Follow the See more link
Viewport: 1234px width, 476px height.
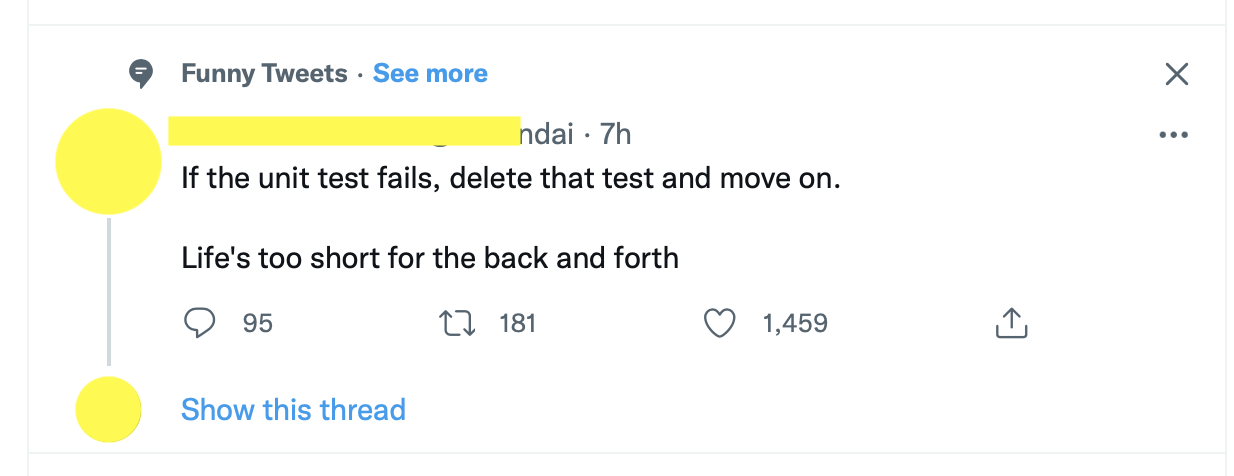tap(430, 73)
